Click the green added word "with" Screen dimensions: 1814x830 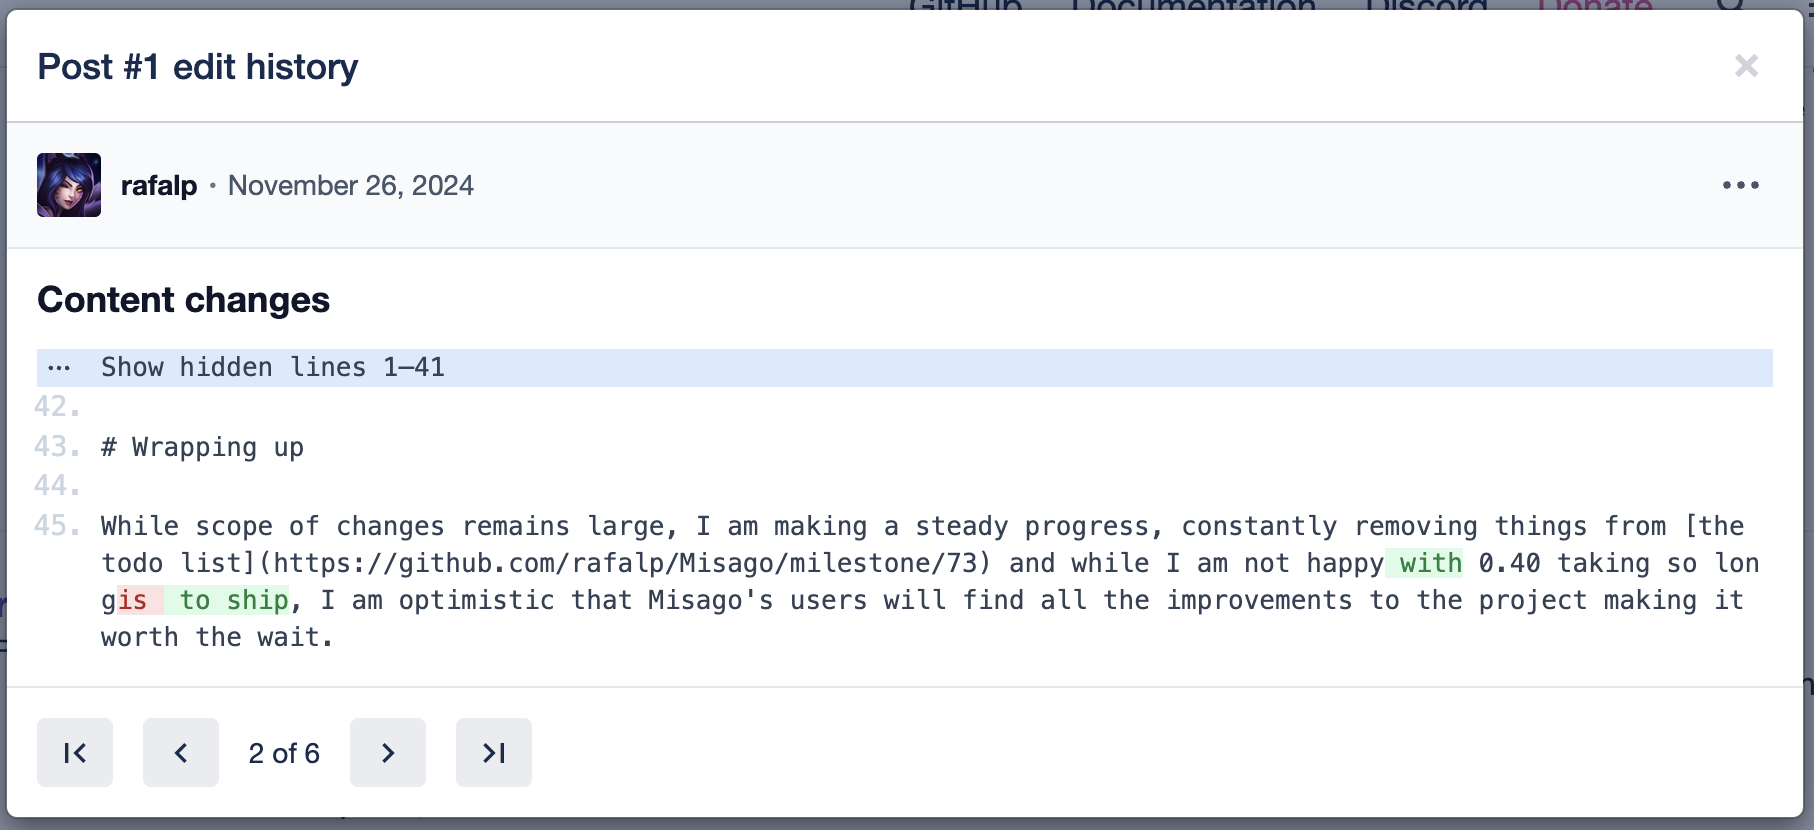(1430, 564)
